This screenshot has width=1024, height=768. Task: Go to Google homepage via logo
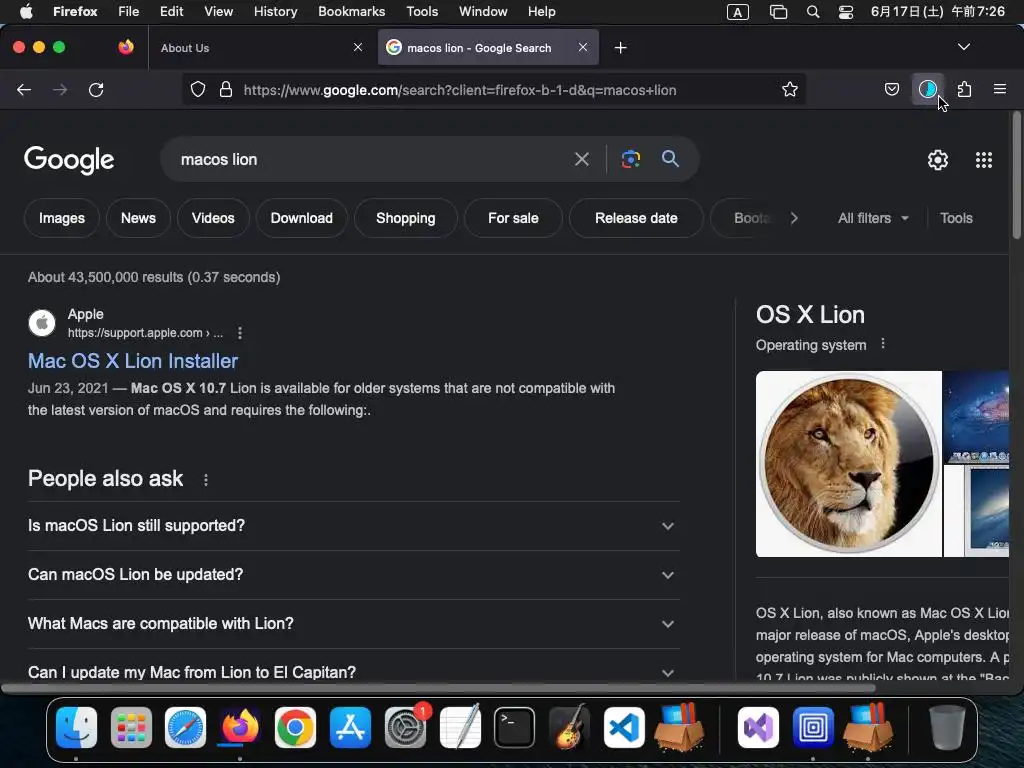click(x=69, y=160)
